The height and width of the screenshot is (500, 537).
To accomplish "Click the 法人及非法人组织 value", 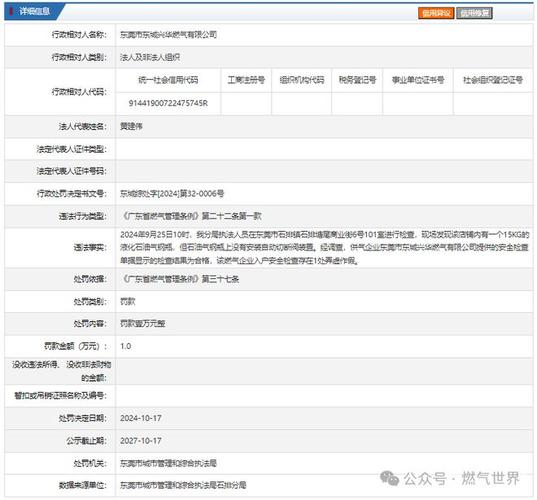I will coord(150,57).
